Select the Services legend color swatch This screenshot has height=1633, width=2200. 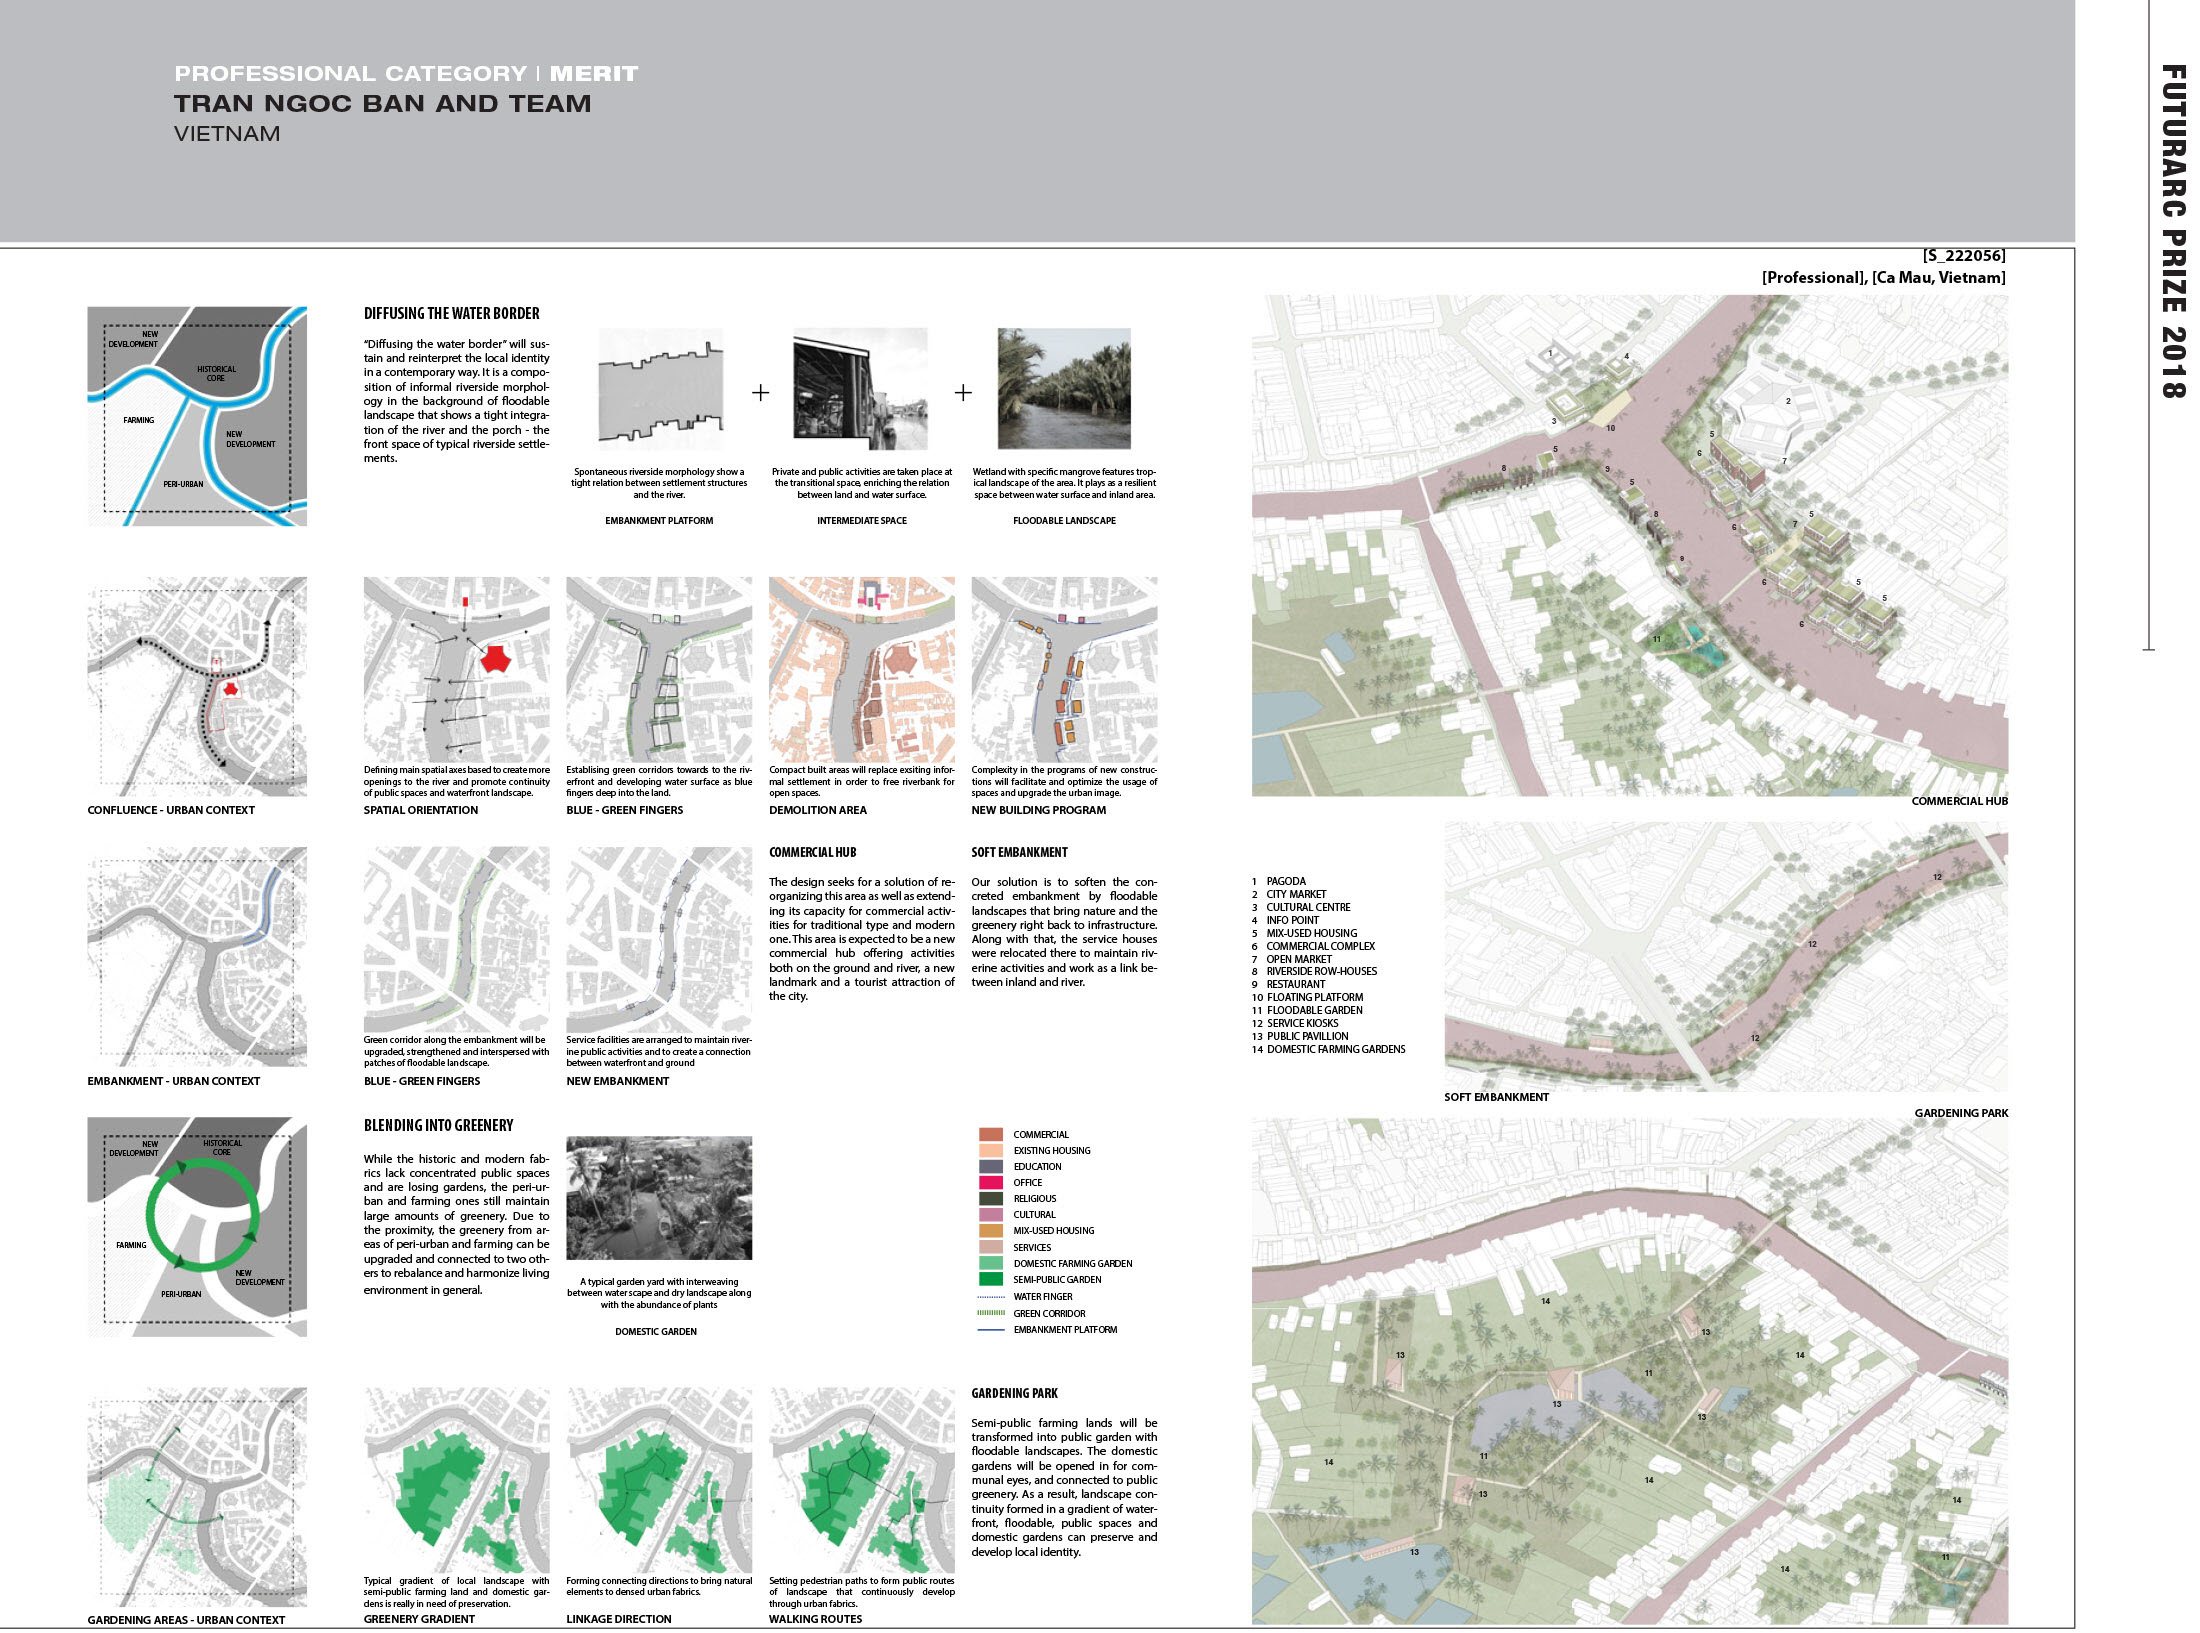[990, 1247]
